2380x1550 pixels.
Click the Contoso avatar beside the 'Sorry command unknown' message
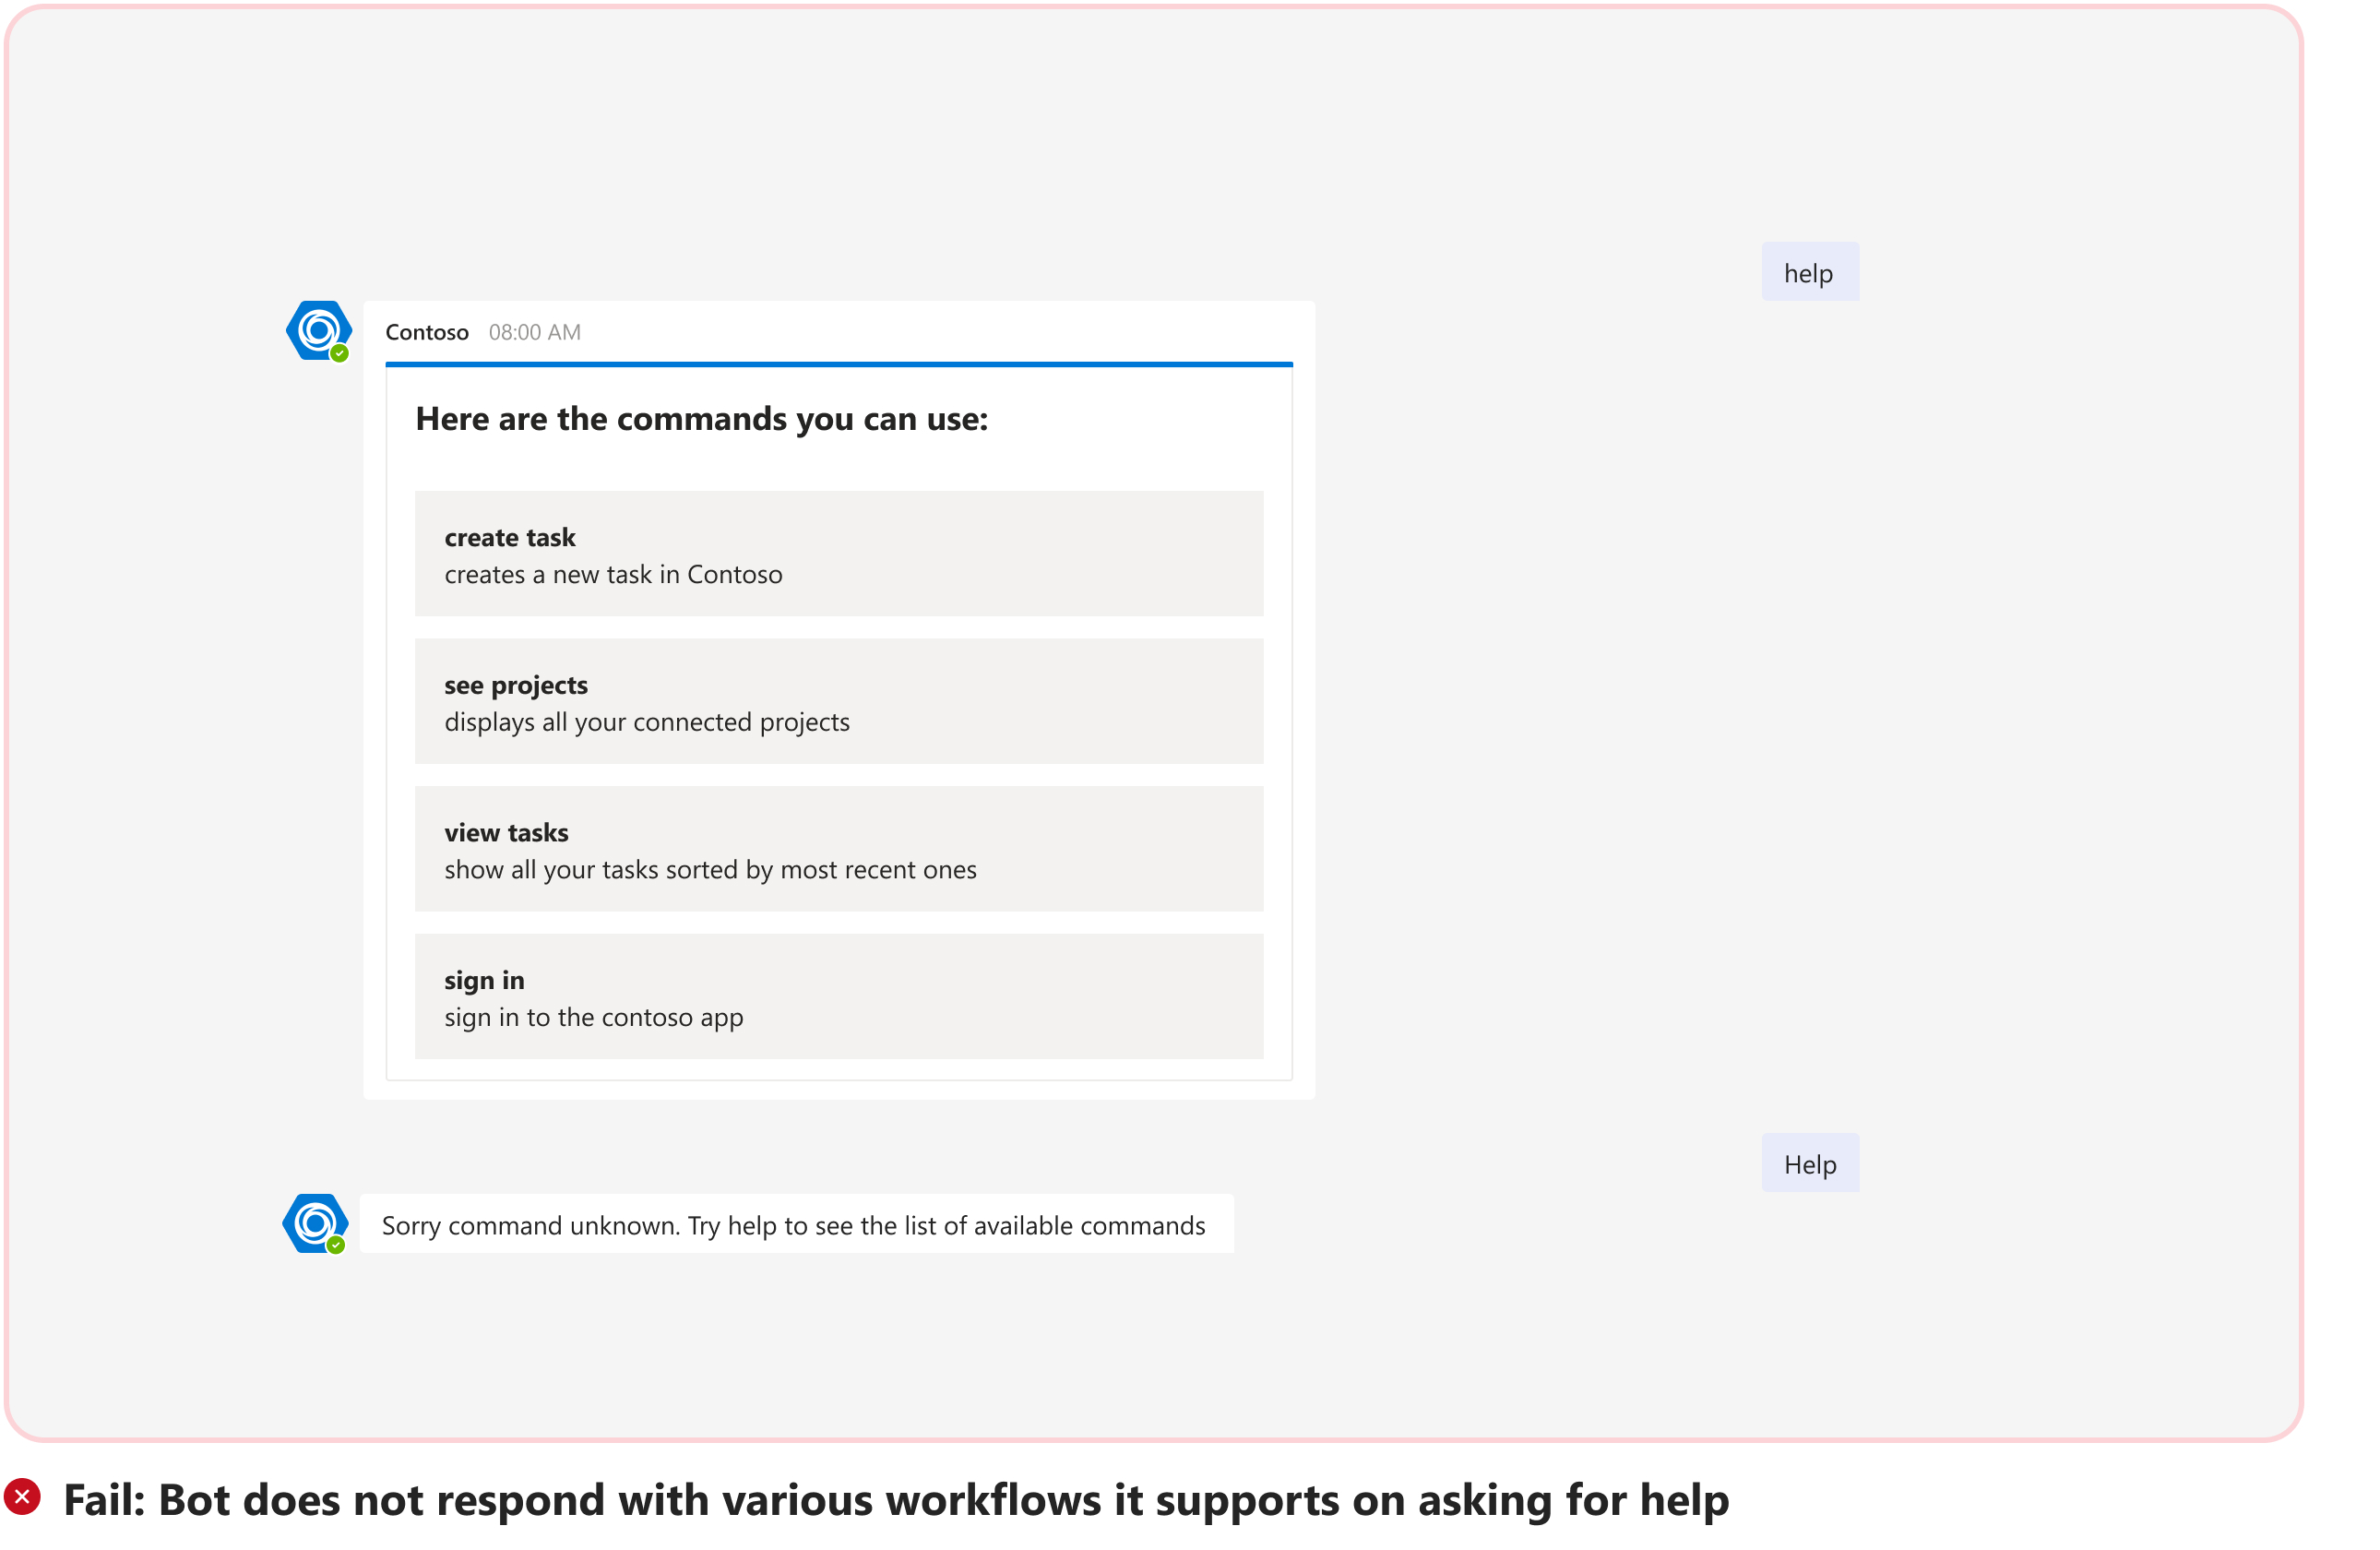(315, 1224)
